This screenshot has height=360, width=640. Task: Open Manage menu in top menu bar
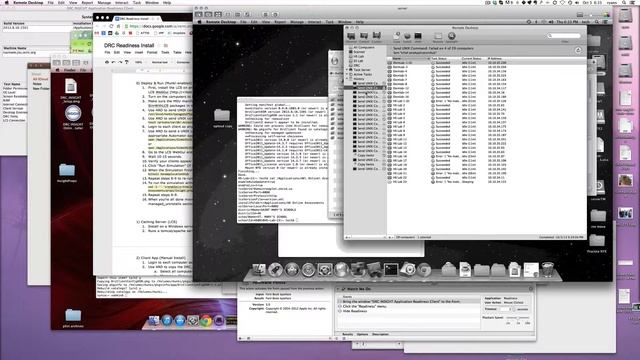[104, 2]
